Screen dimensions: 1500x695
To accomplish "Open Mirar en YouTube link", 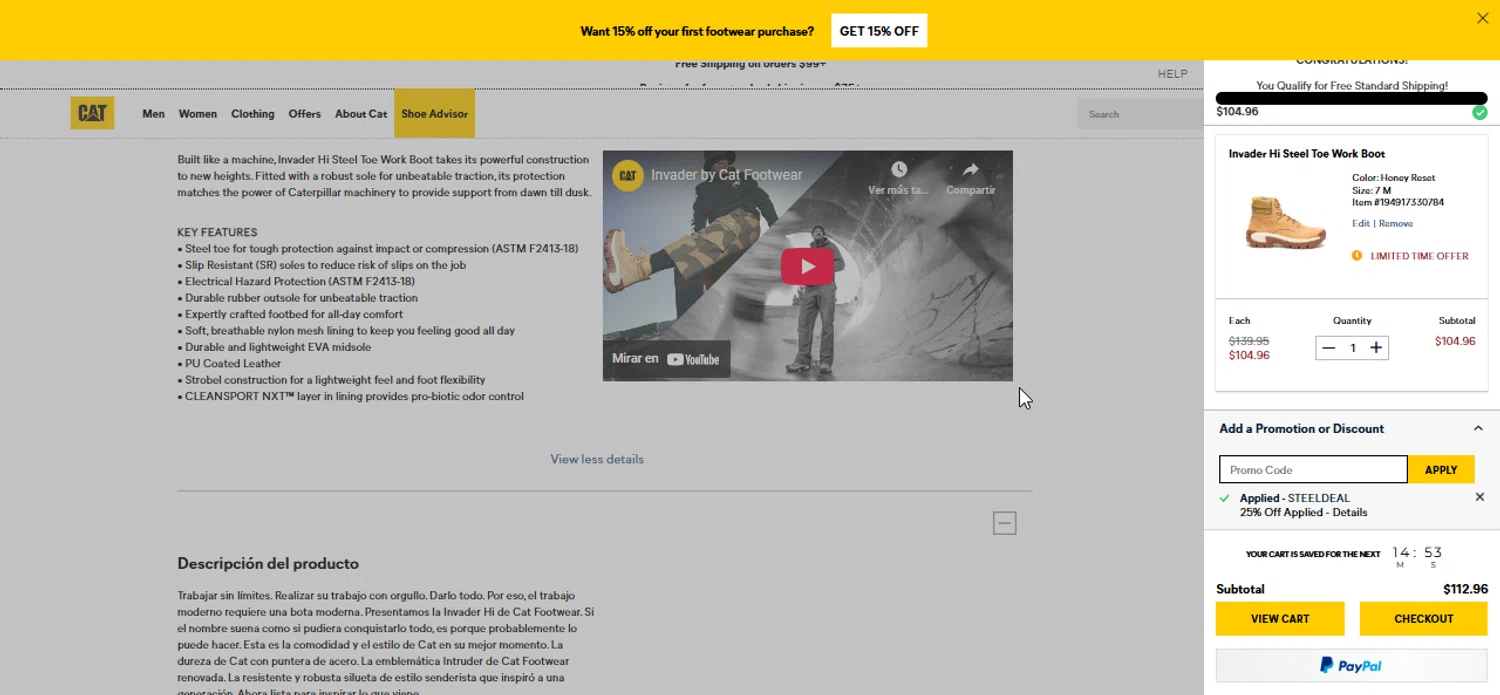I will coord(666,359).
